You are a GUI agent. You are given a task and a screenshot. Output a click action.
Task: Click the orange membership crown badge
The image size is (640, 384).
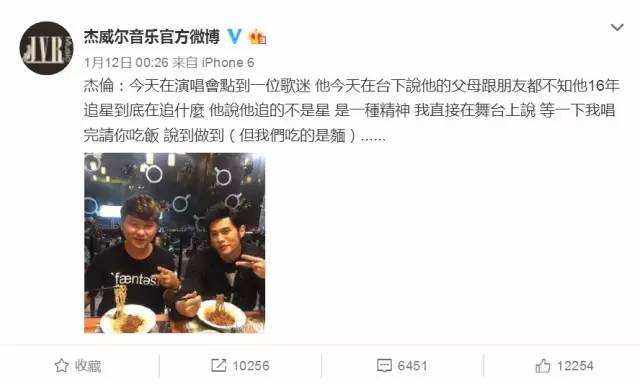[257, 37]
